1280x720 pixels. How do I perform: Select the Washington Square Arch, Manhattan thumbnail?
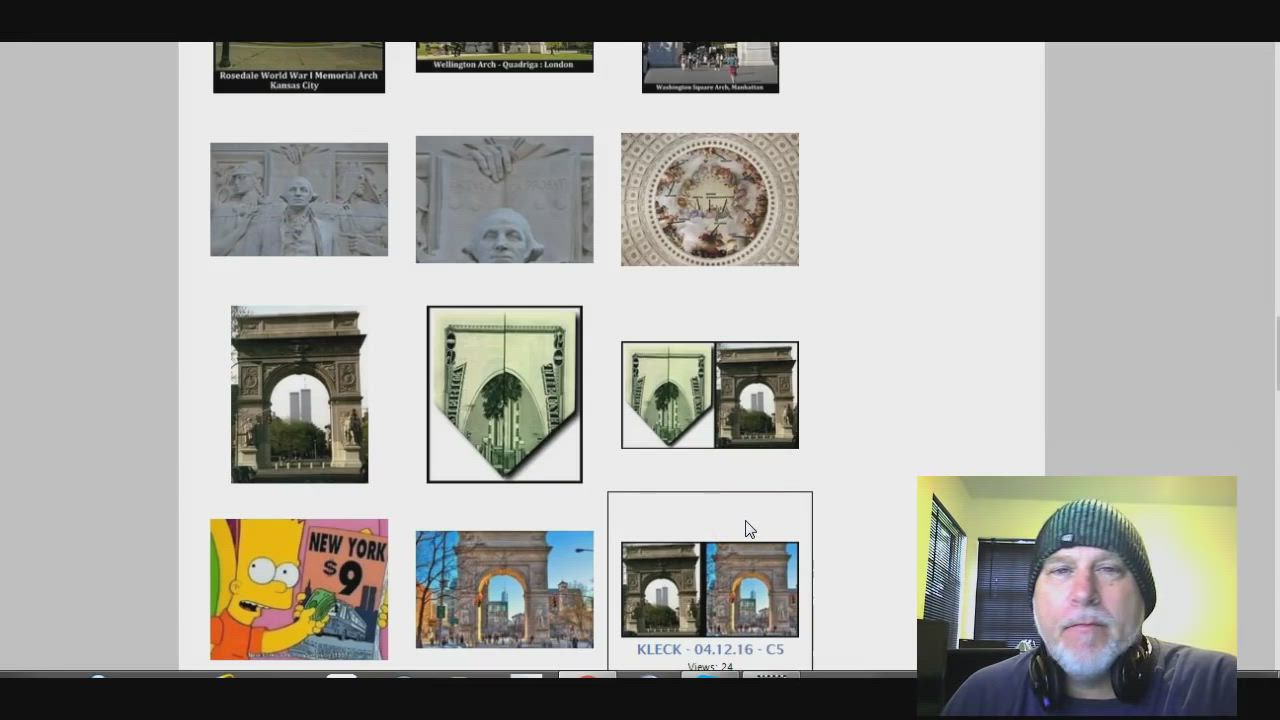click(x=710, y=66)
